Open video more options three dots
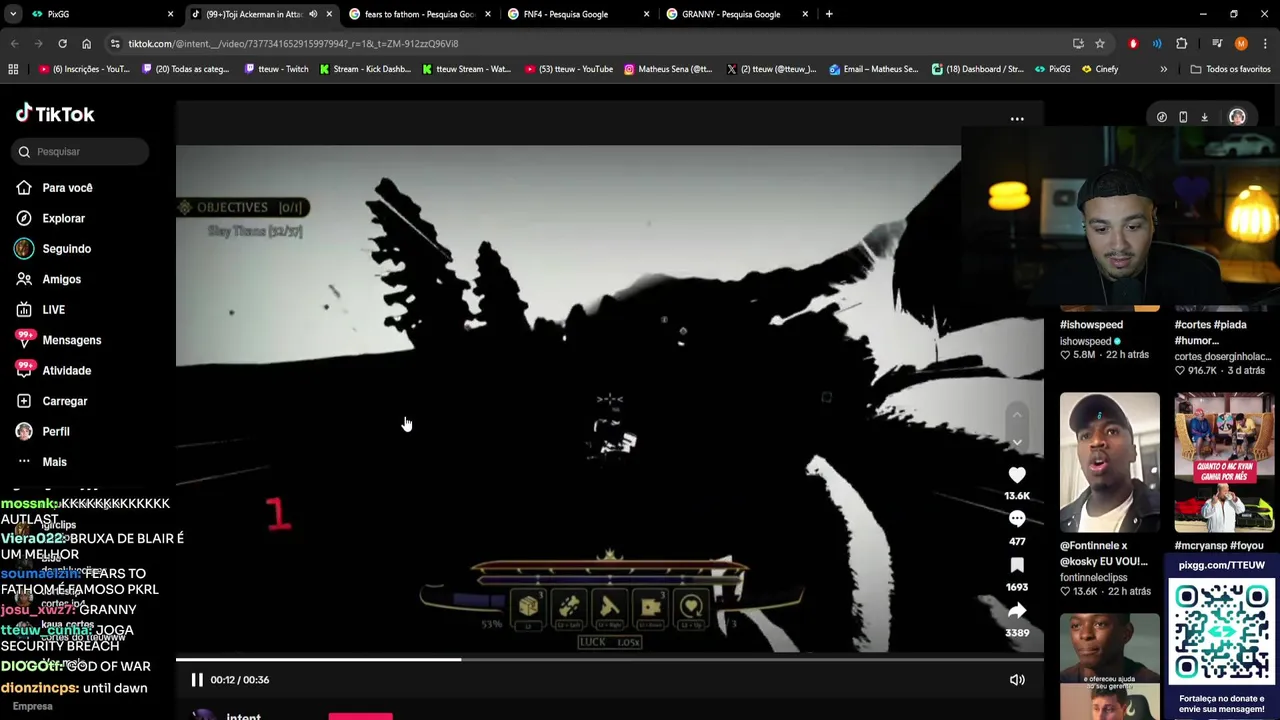The image size is (1280, 720). (x=1017, y=119)
